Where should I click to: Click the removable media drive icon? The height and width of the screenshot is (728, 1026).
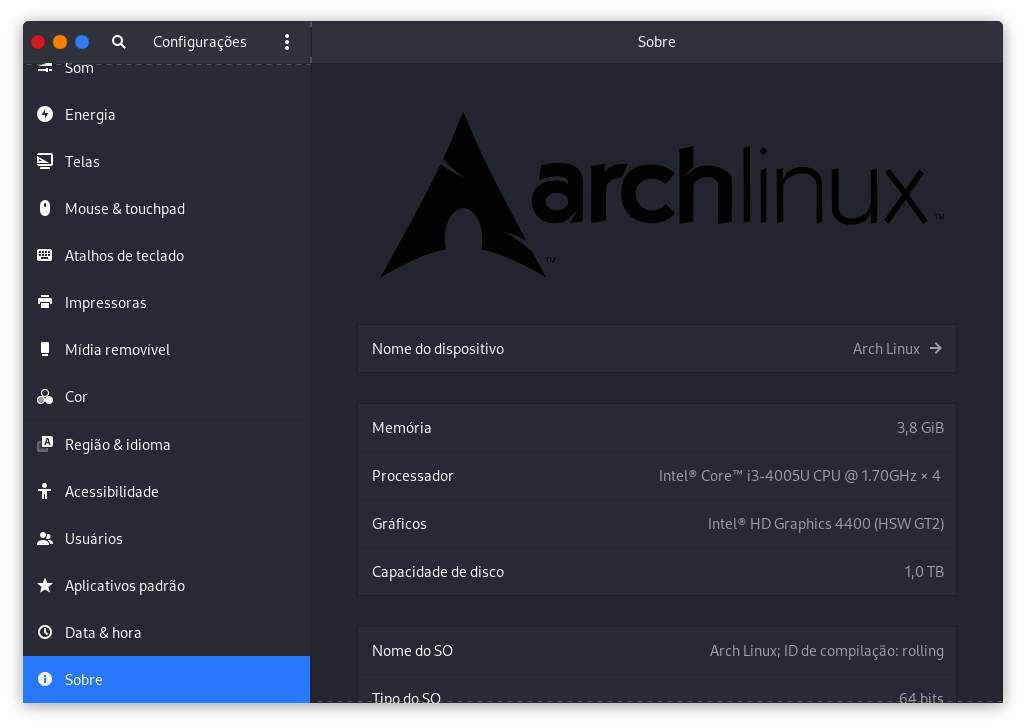[44, 349]
